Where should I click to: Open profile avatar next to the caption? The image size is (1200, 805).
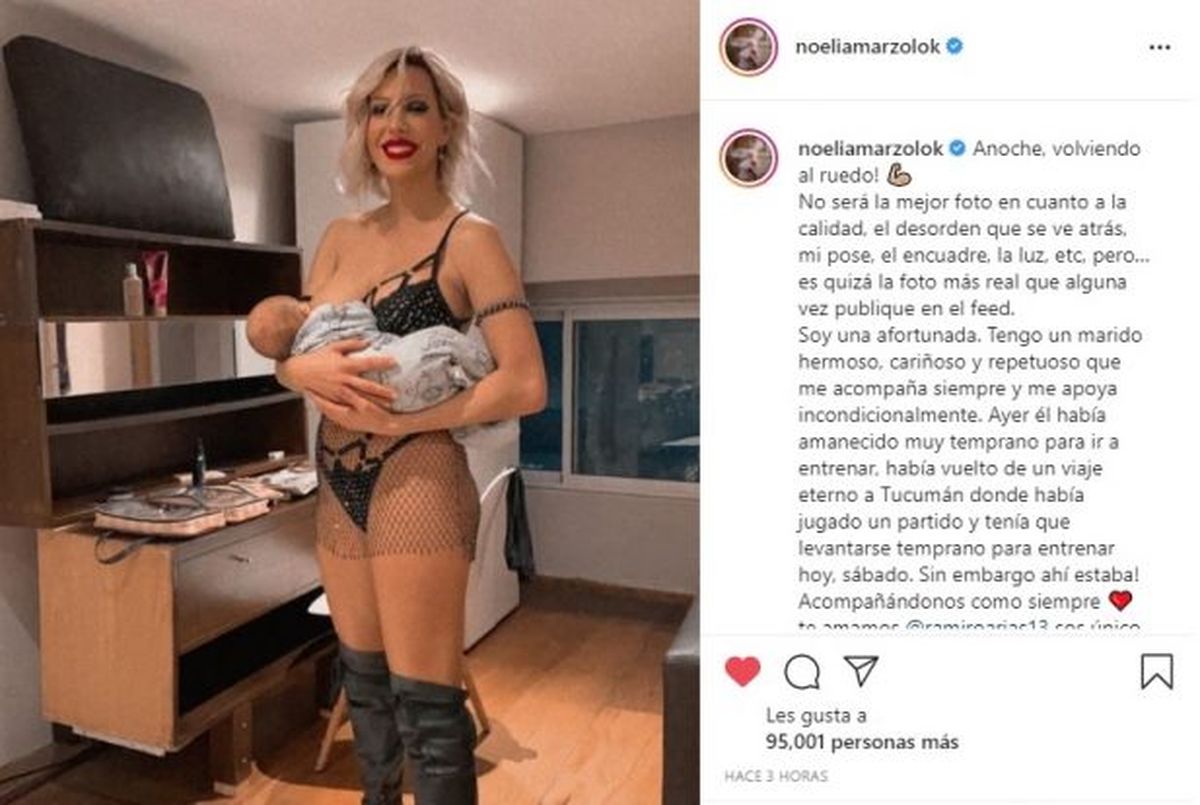click(x=748, y=158)
